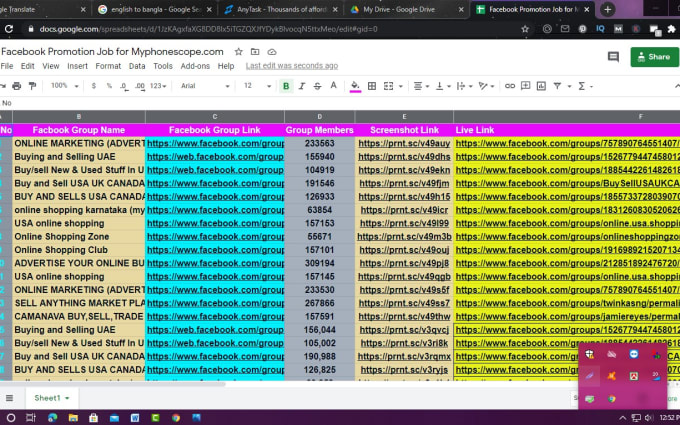Star the spreadsheet document
The height and width of the screenshot is (425, 680).
[238, 52]
